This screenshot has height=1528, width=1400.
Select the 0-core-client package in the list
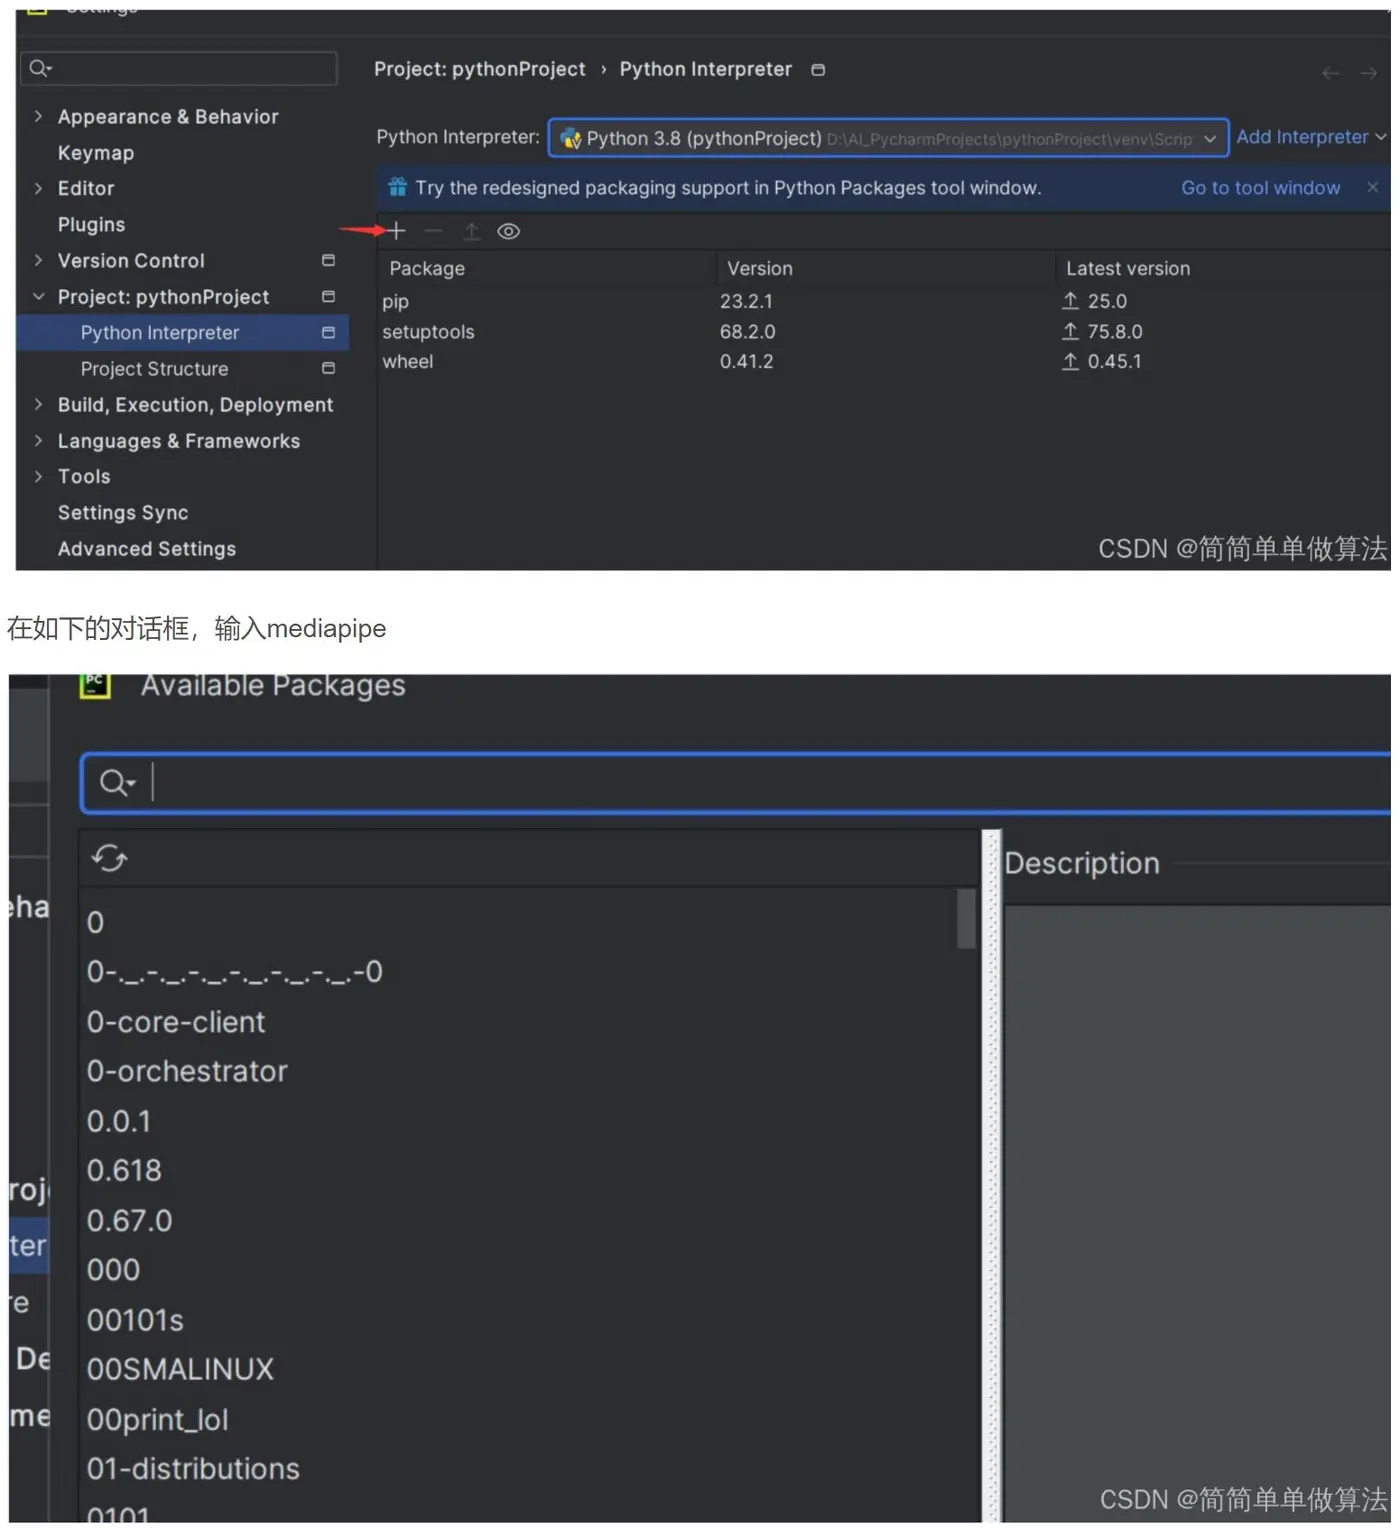pyautogui.click(x=176, y=1022)
